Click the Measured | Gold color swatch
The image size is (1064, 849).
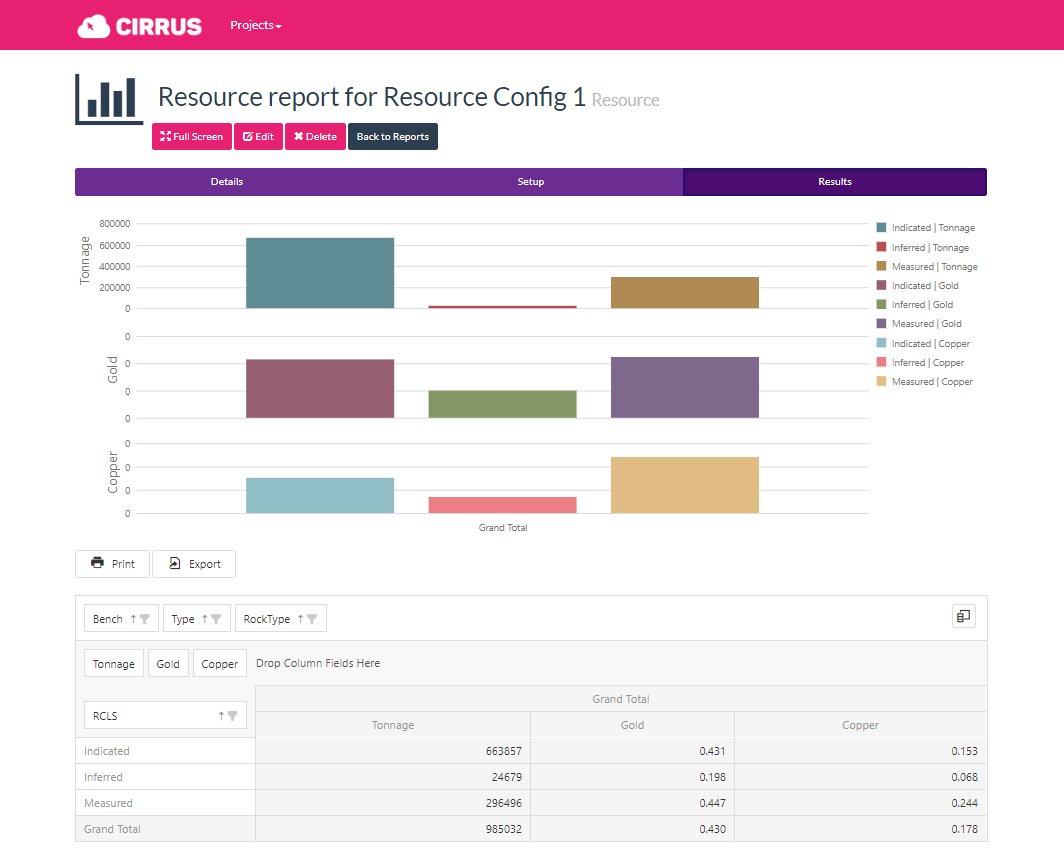click(881, 324)
